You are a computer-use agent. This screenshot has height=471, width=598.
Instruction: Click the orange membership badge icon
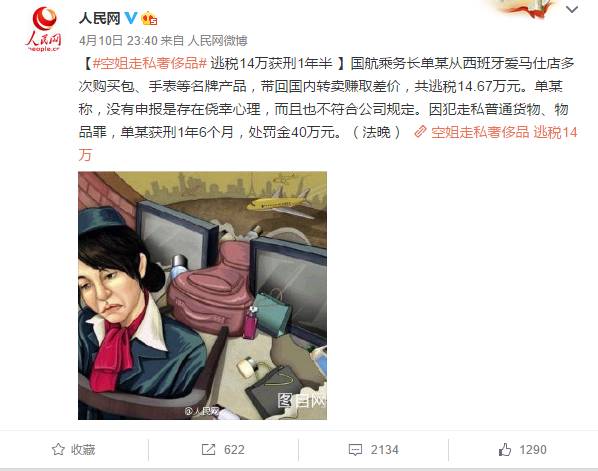tap(149, 18)
